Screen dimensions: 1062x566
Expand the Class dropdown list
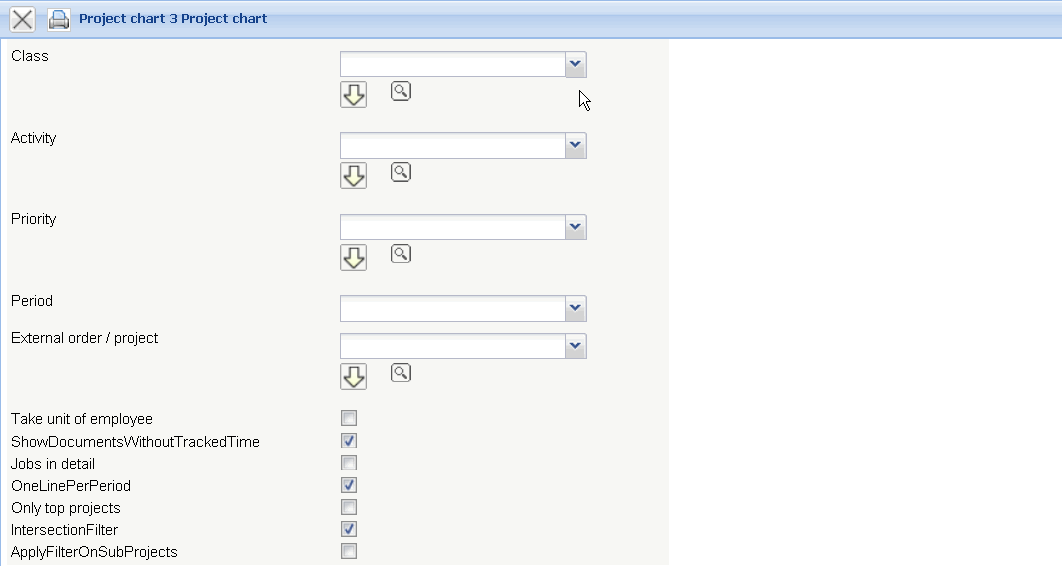[575, 65]
